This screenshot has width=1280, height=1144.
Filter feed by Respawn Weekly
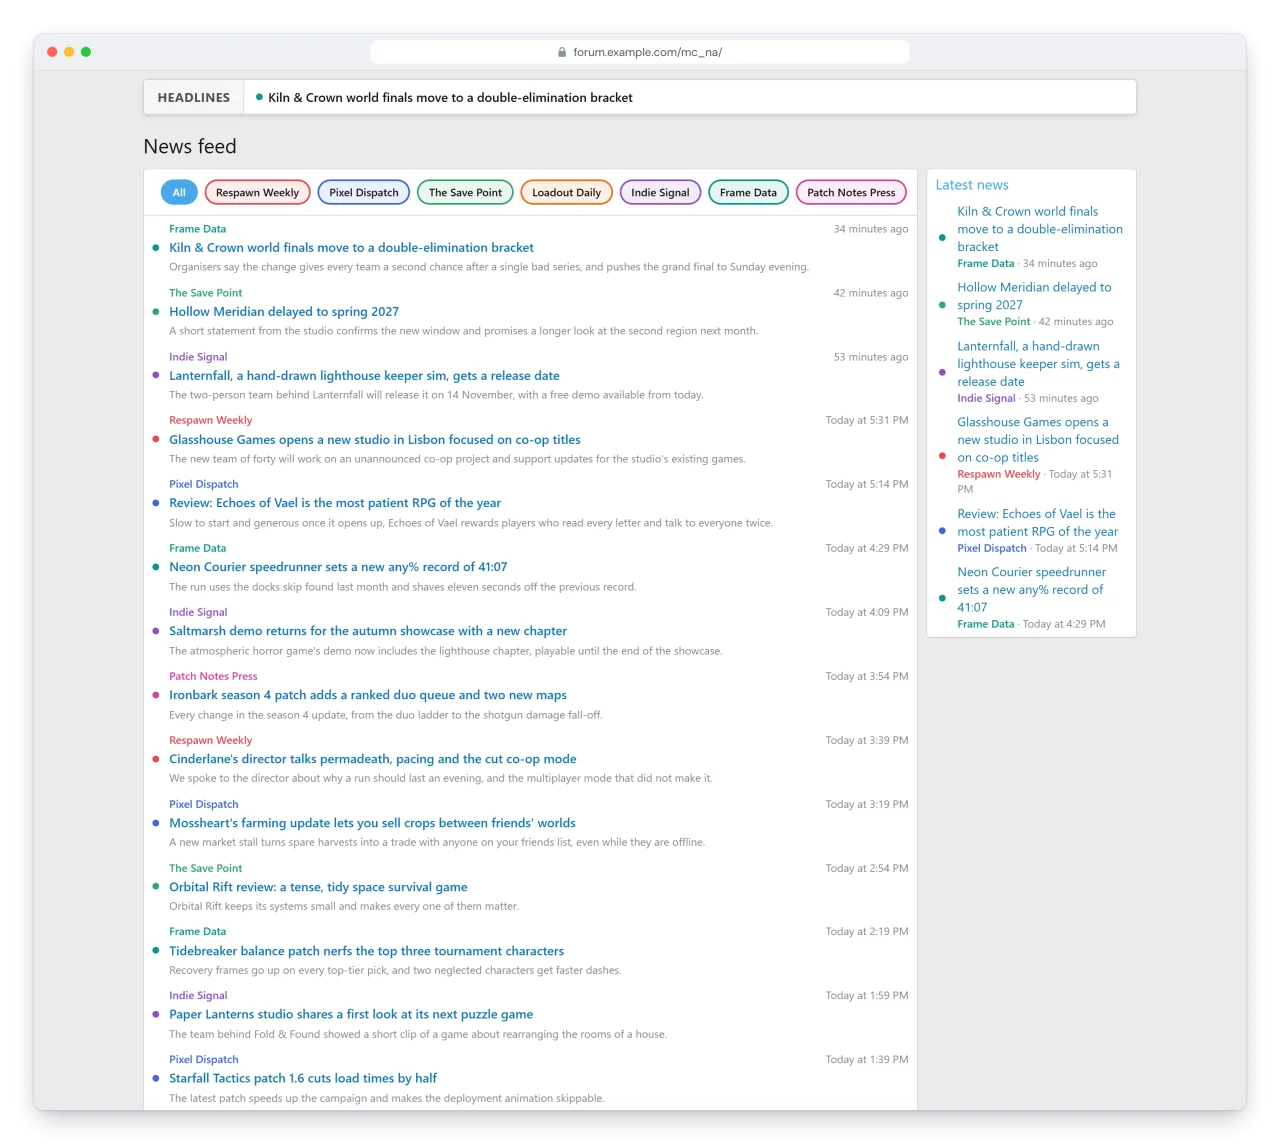tap(257, 192)
